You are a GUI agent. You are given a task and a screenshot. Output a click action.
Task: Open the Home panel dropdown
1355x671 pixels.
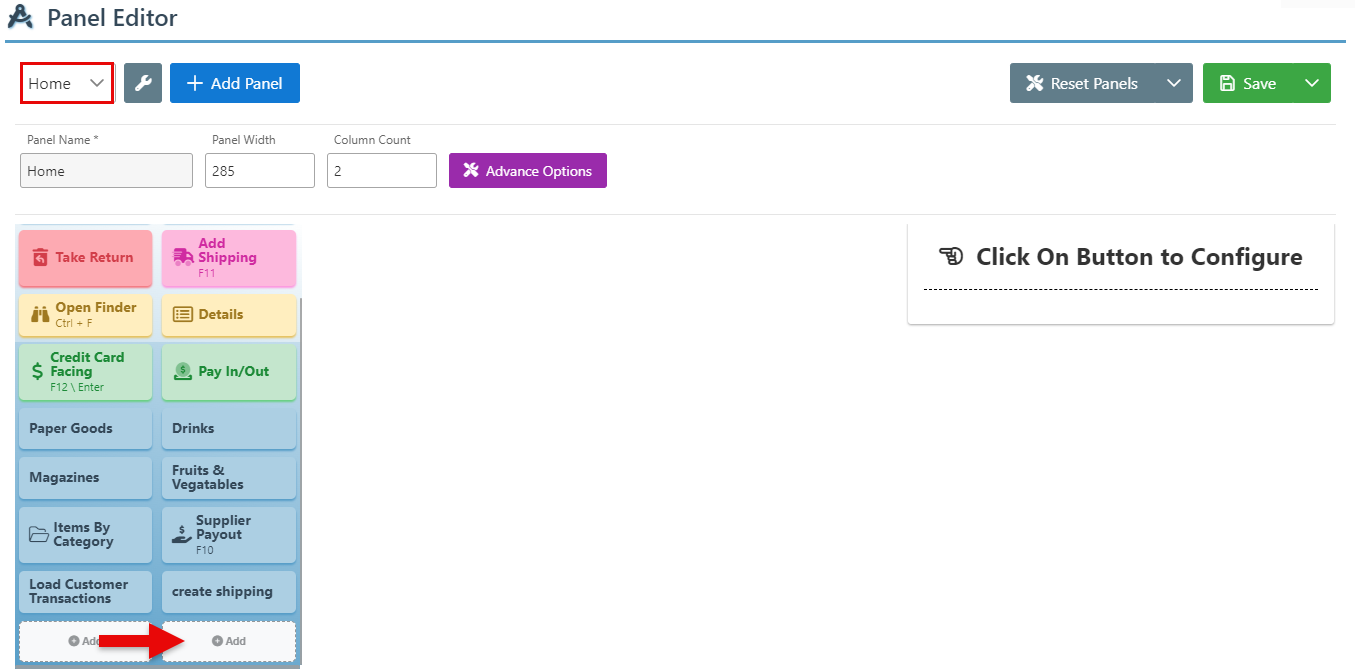(x=67, y=83)
